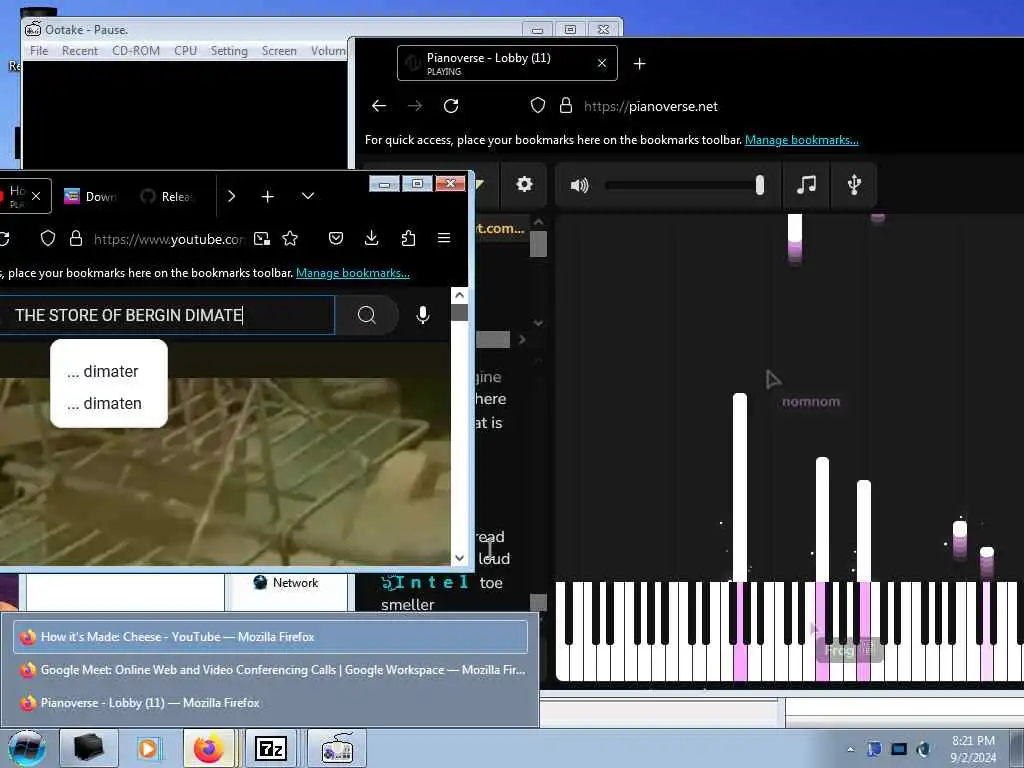1024x768 pixels.
Task: Click the Windows Start orb
Action: (27, 748)
